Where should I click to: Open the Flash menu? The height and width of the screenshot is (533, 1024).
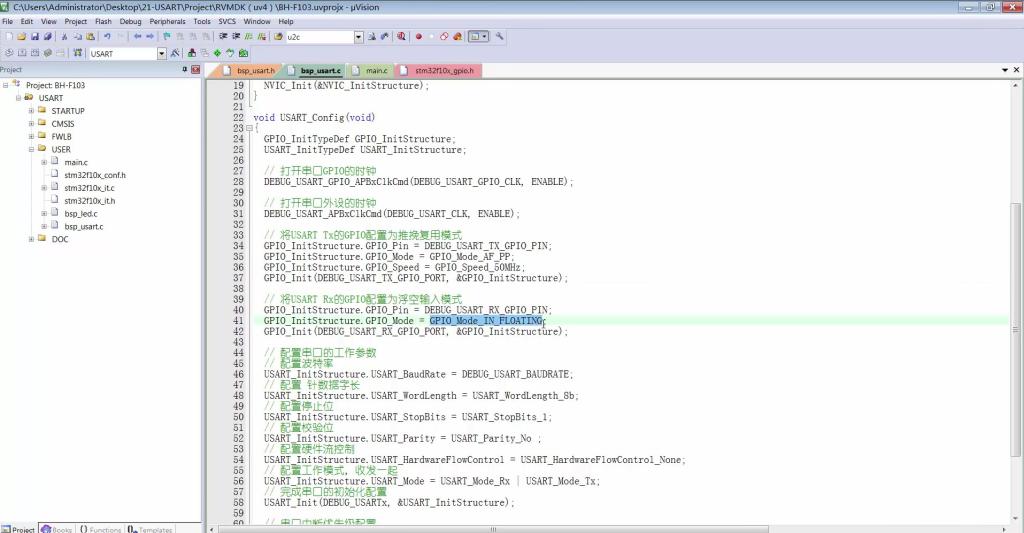(103, 21)
